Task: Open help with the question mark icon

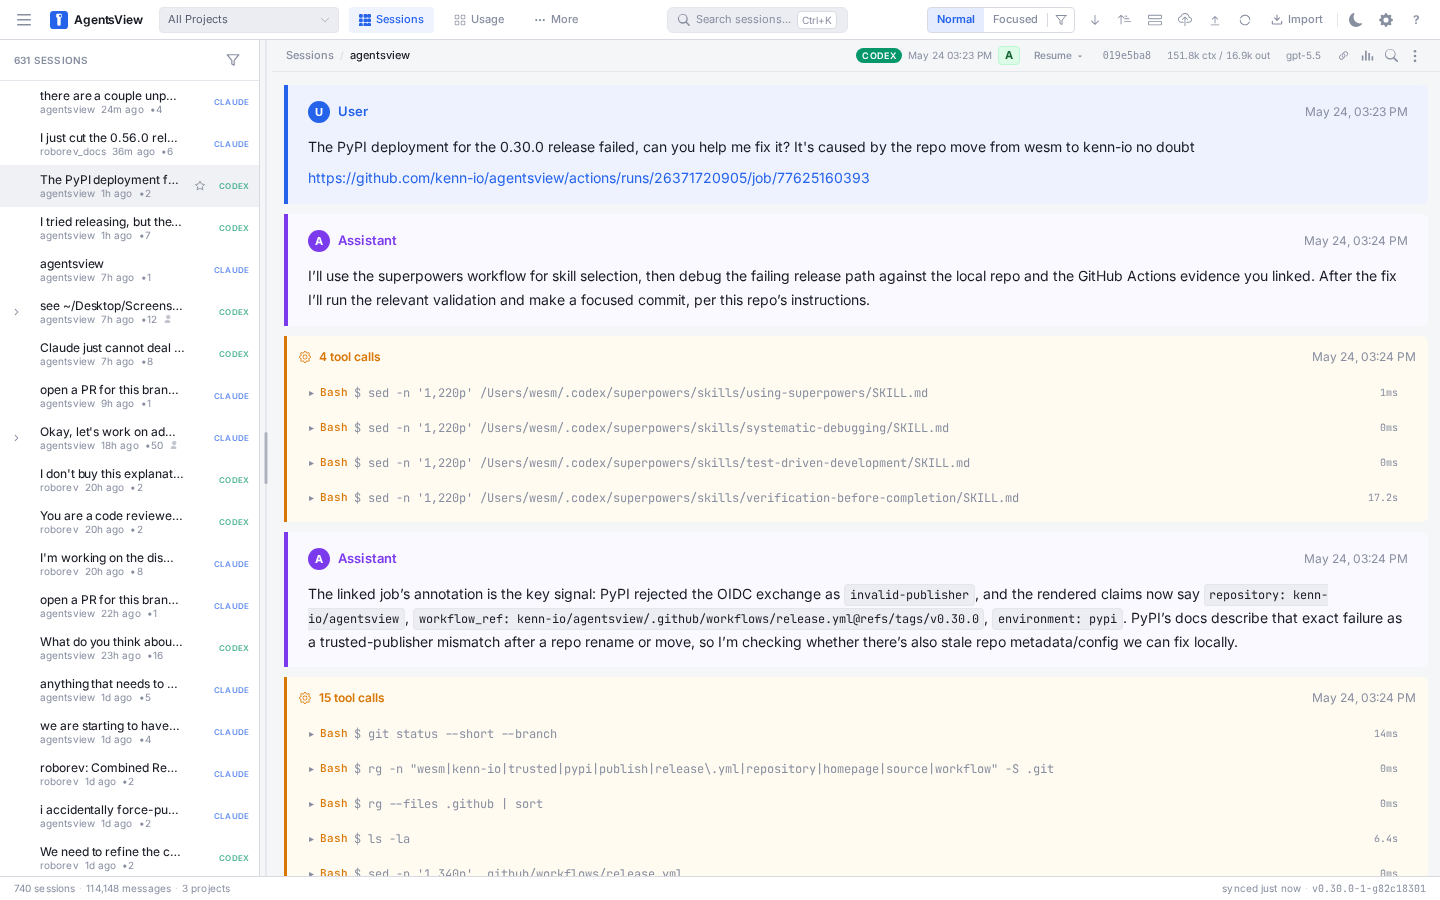Action: (1416, 20)
